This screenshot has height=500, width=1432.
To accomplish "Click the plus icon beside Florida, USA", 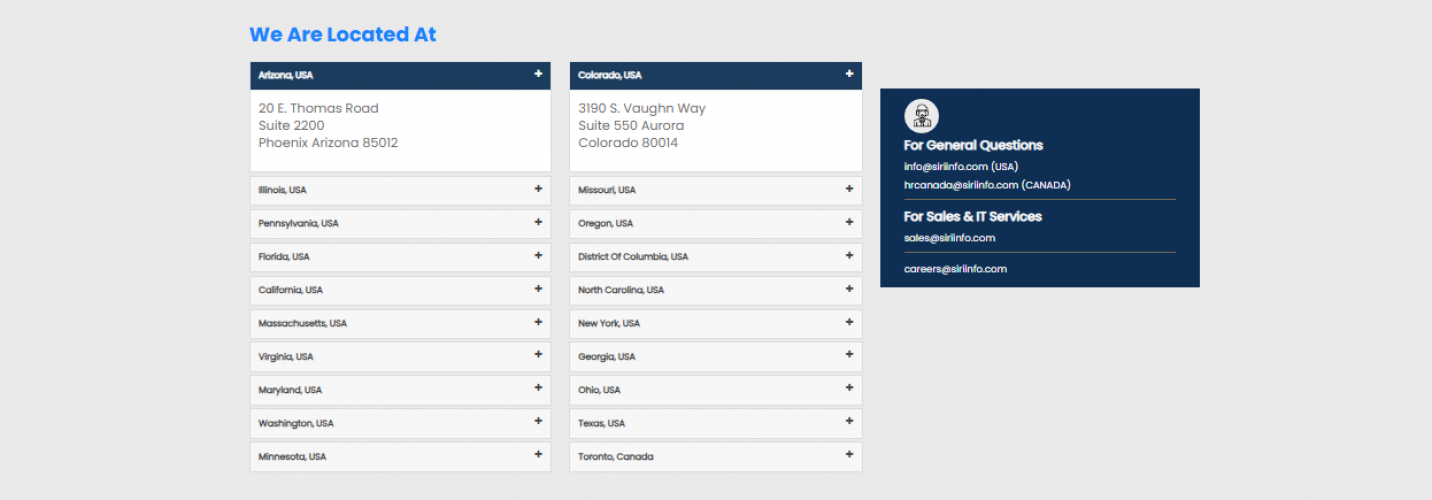I will tap(538, 256).
